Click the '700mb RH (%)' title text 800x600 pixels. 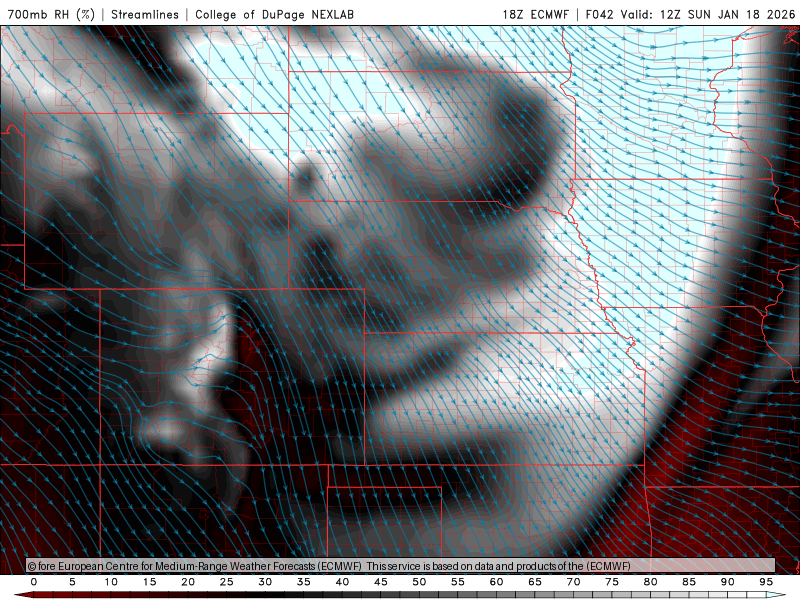[51, 14]
